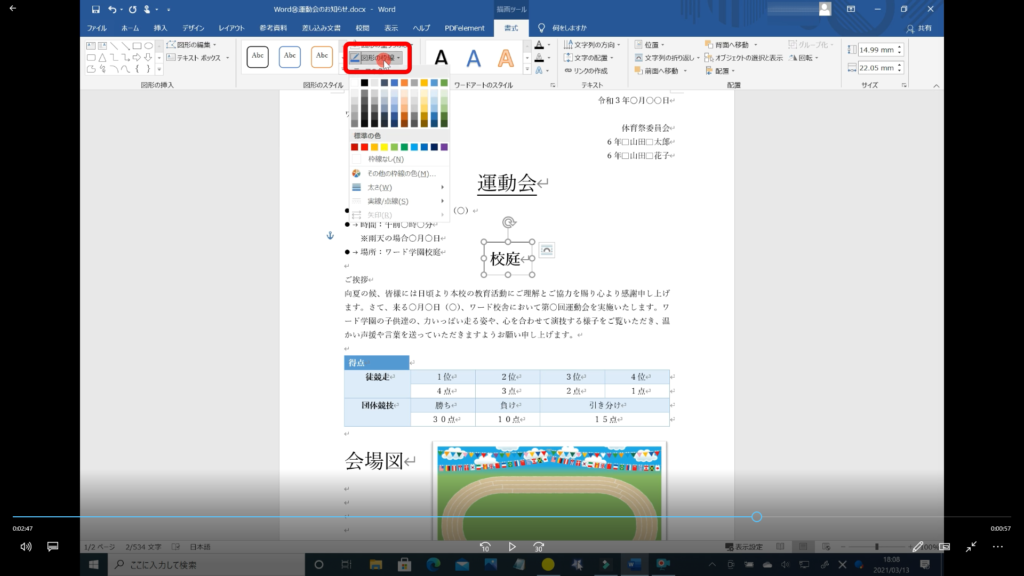Switch to the ホーム tab
This screenshot has width=1024, height=576.
[129, 28]
